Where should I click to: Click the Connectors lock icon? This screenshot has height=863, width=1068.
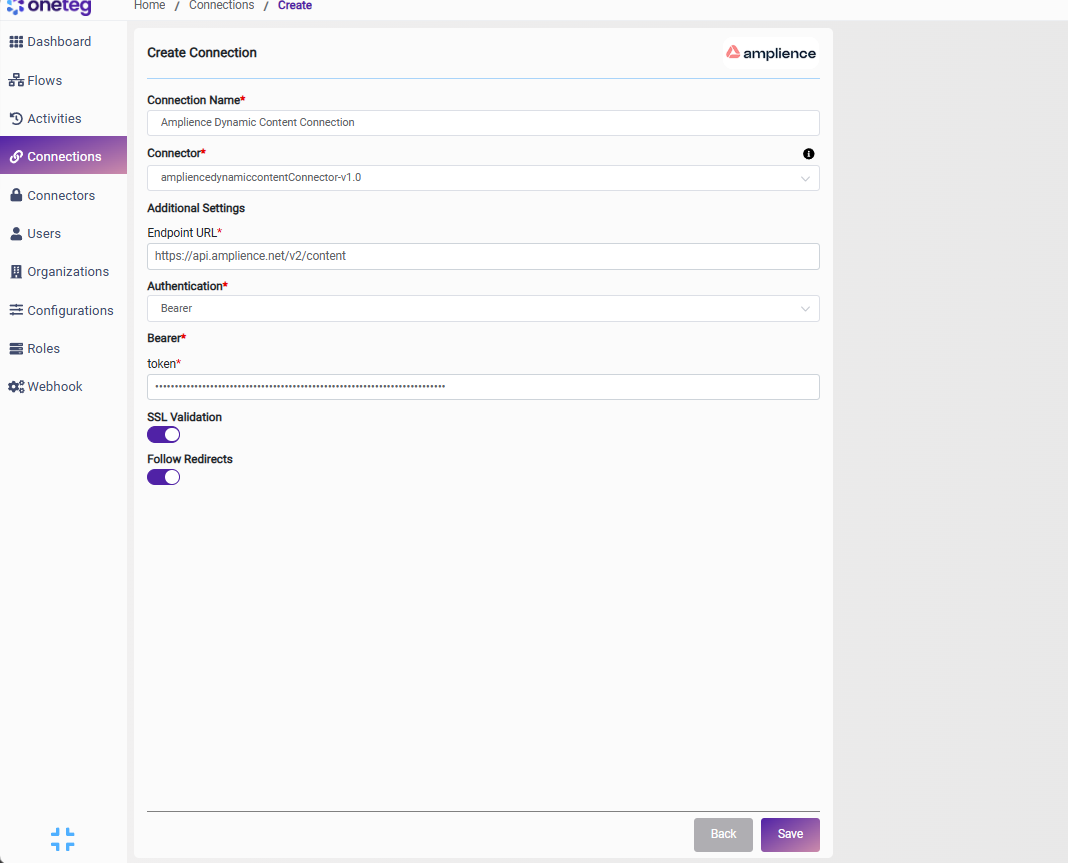pos(16,195)
